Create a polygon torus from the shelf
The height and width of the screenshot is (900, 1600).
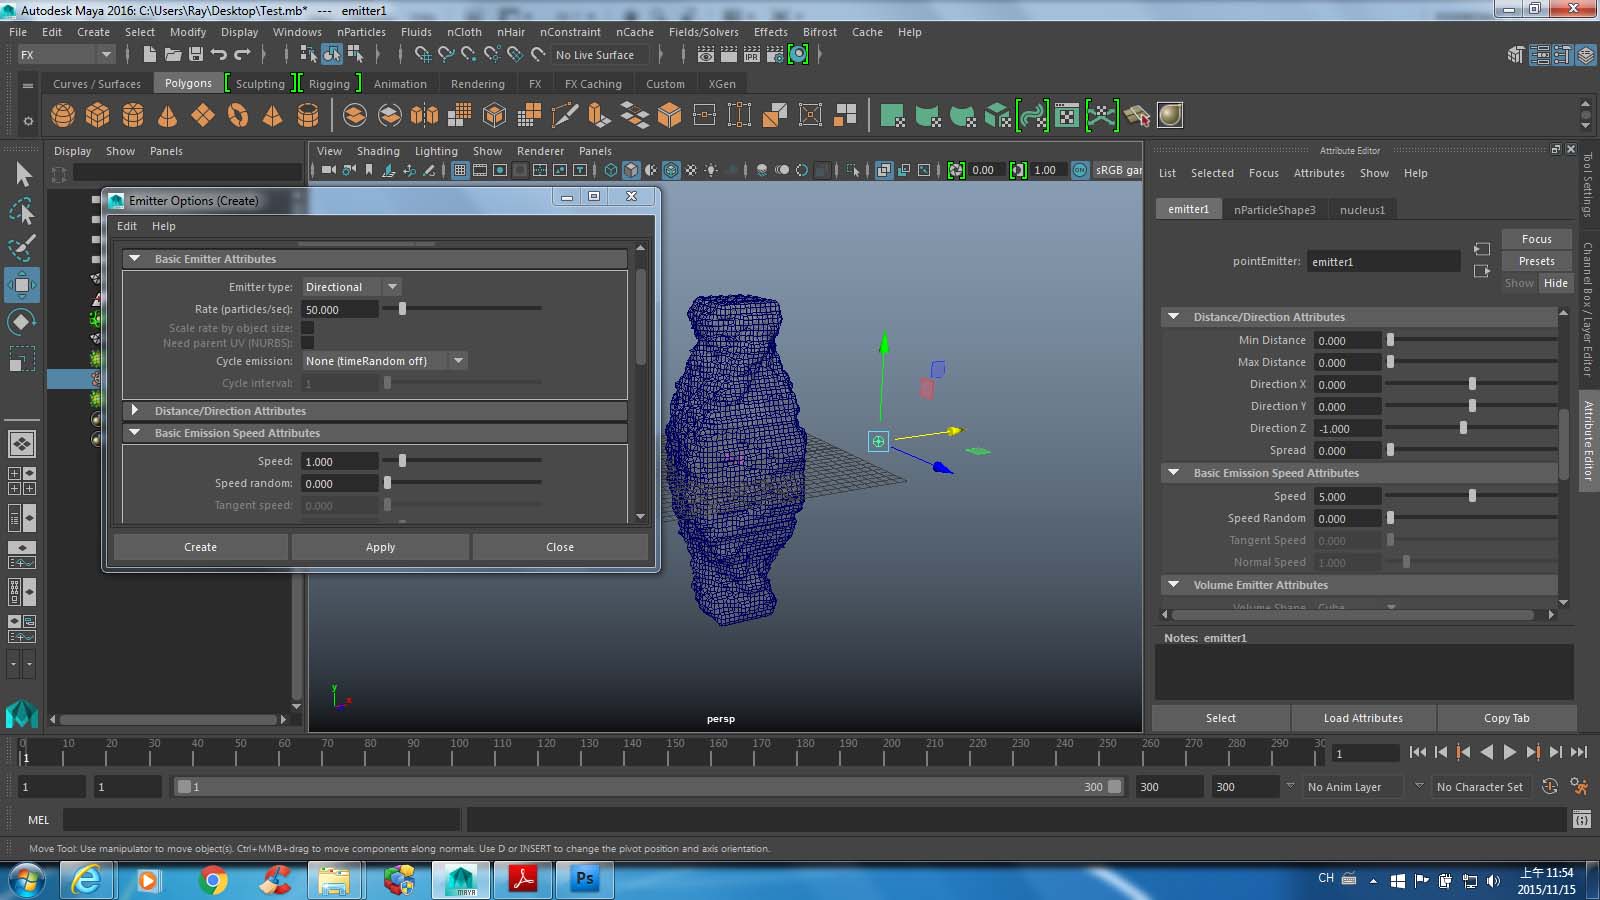click(x=238, y=115)
